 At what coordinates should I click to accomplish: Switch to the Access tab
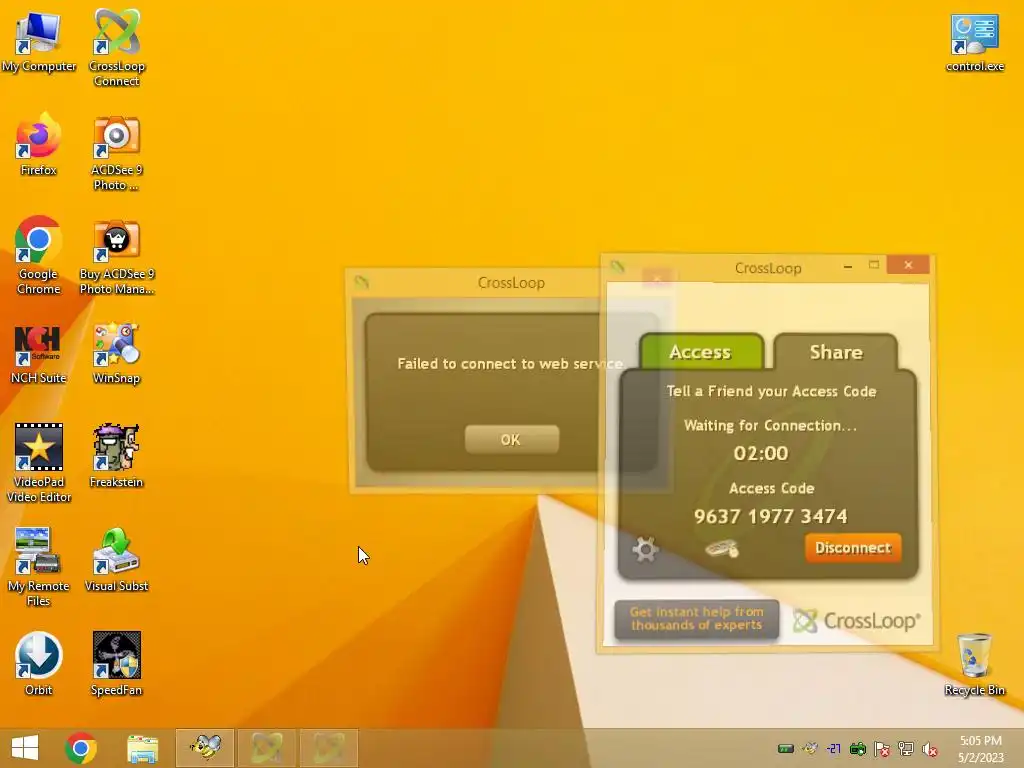coord(700,352)
